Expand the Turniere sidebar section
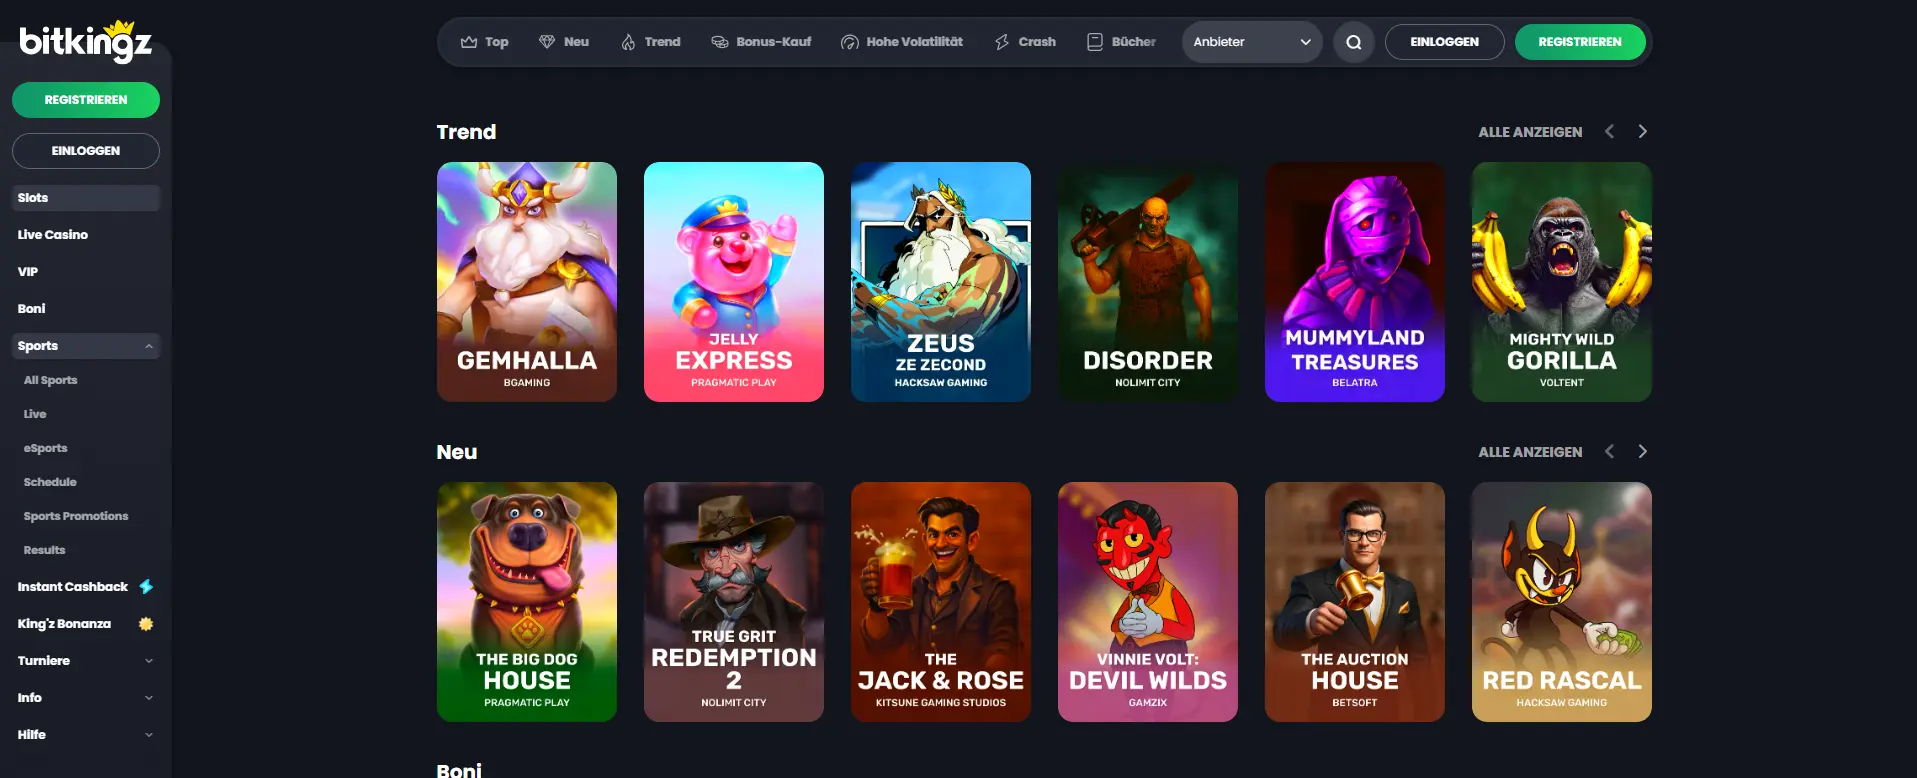The image size is (1917, 778). point(149,661)
